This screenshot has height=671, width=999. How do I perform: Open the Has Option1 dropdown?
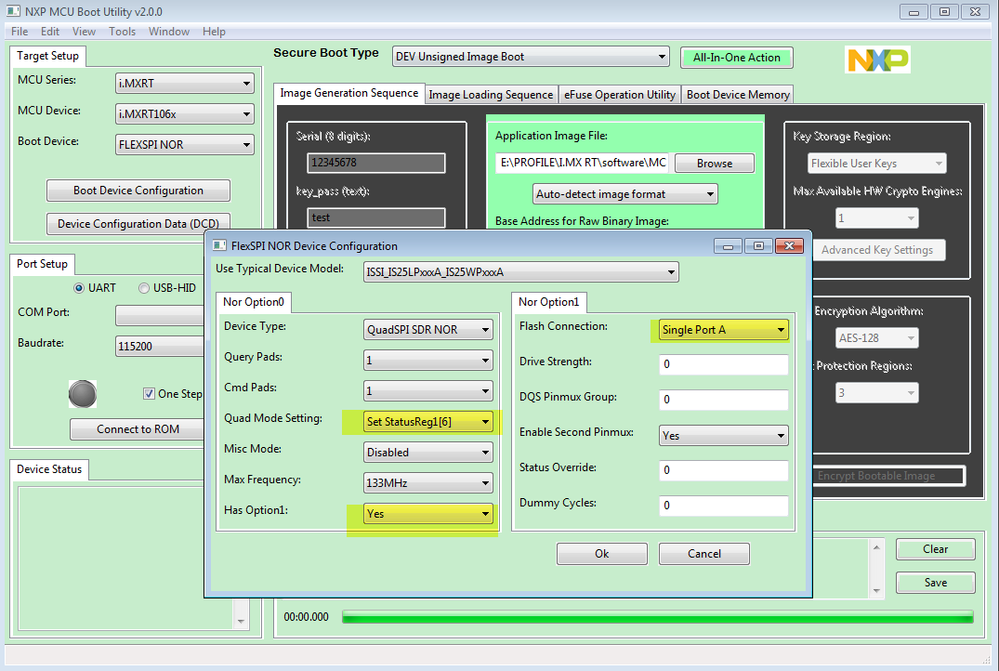click(428, 514)
